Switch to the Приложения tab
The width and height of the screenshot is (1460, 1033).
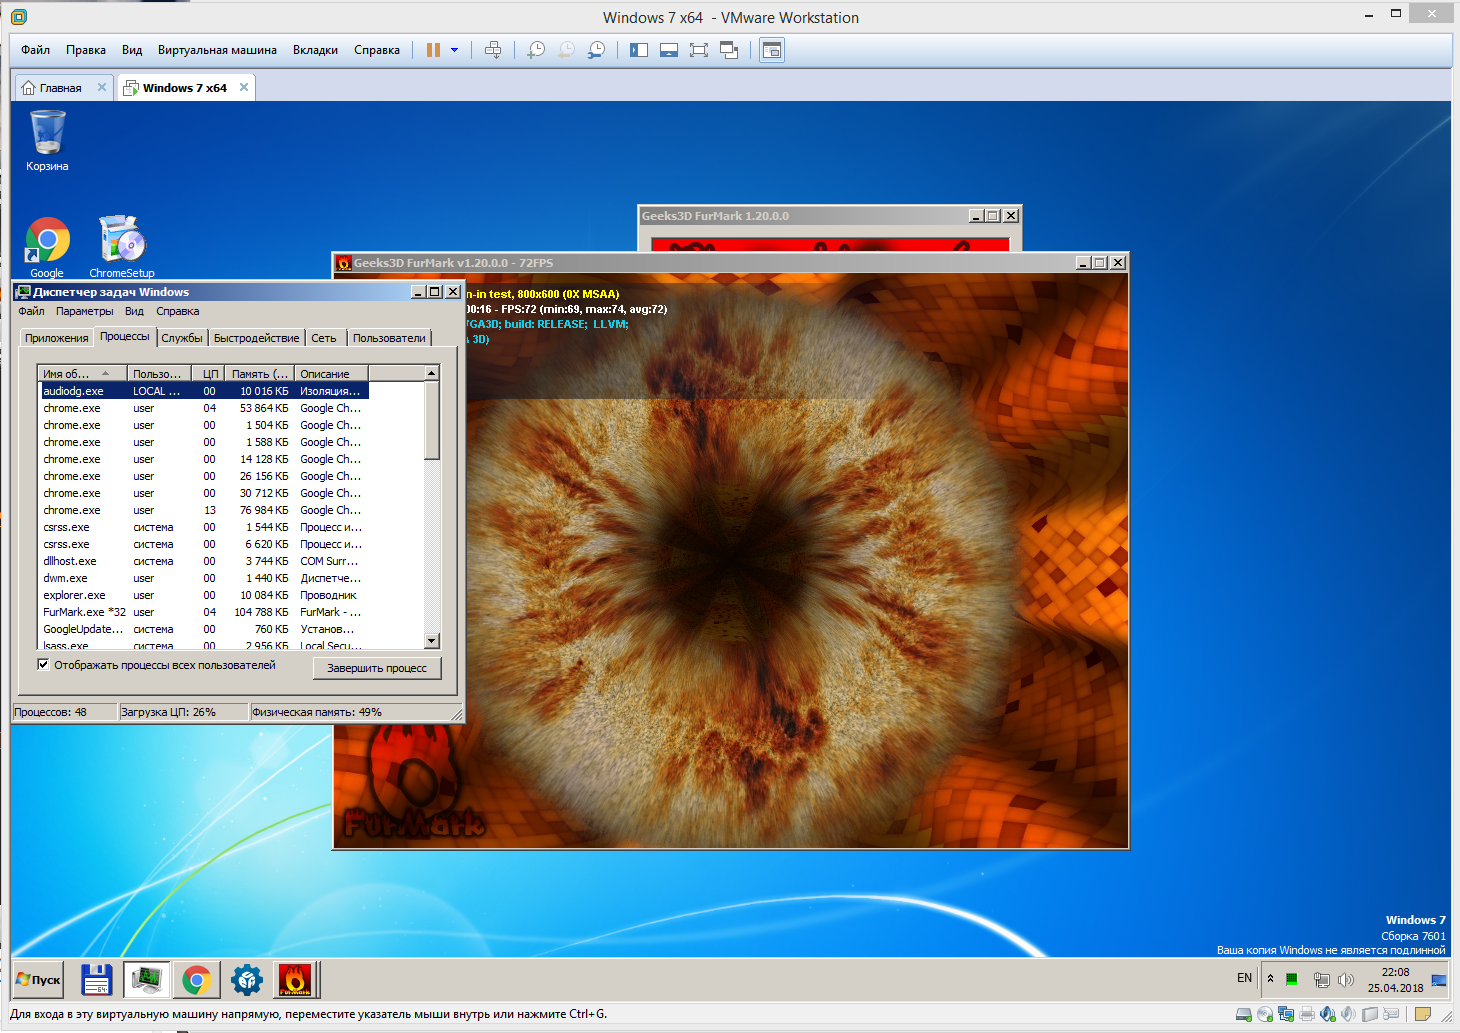(x=57, y=338)
